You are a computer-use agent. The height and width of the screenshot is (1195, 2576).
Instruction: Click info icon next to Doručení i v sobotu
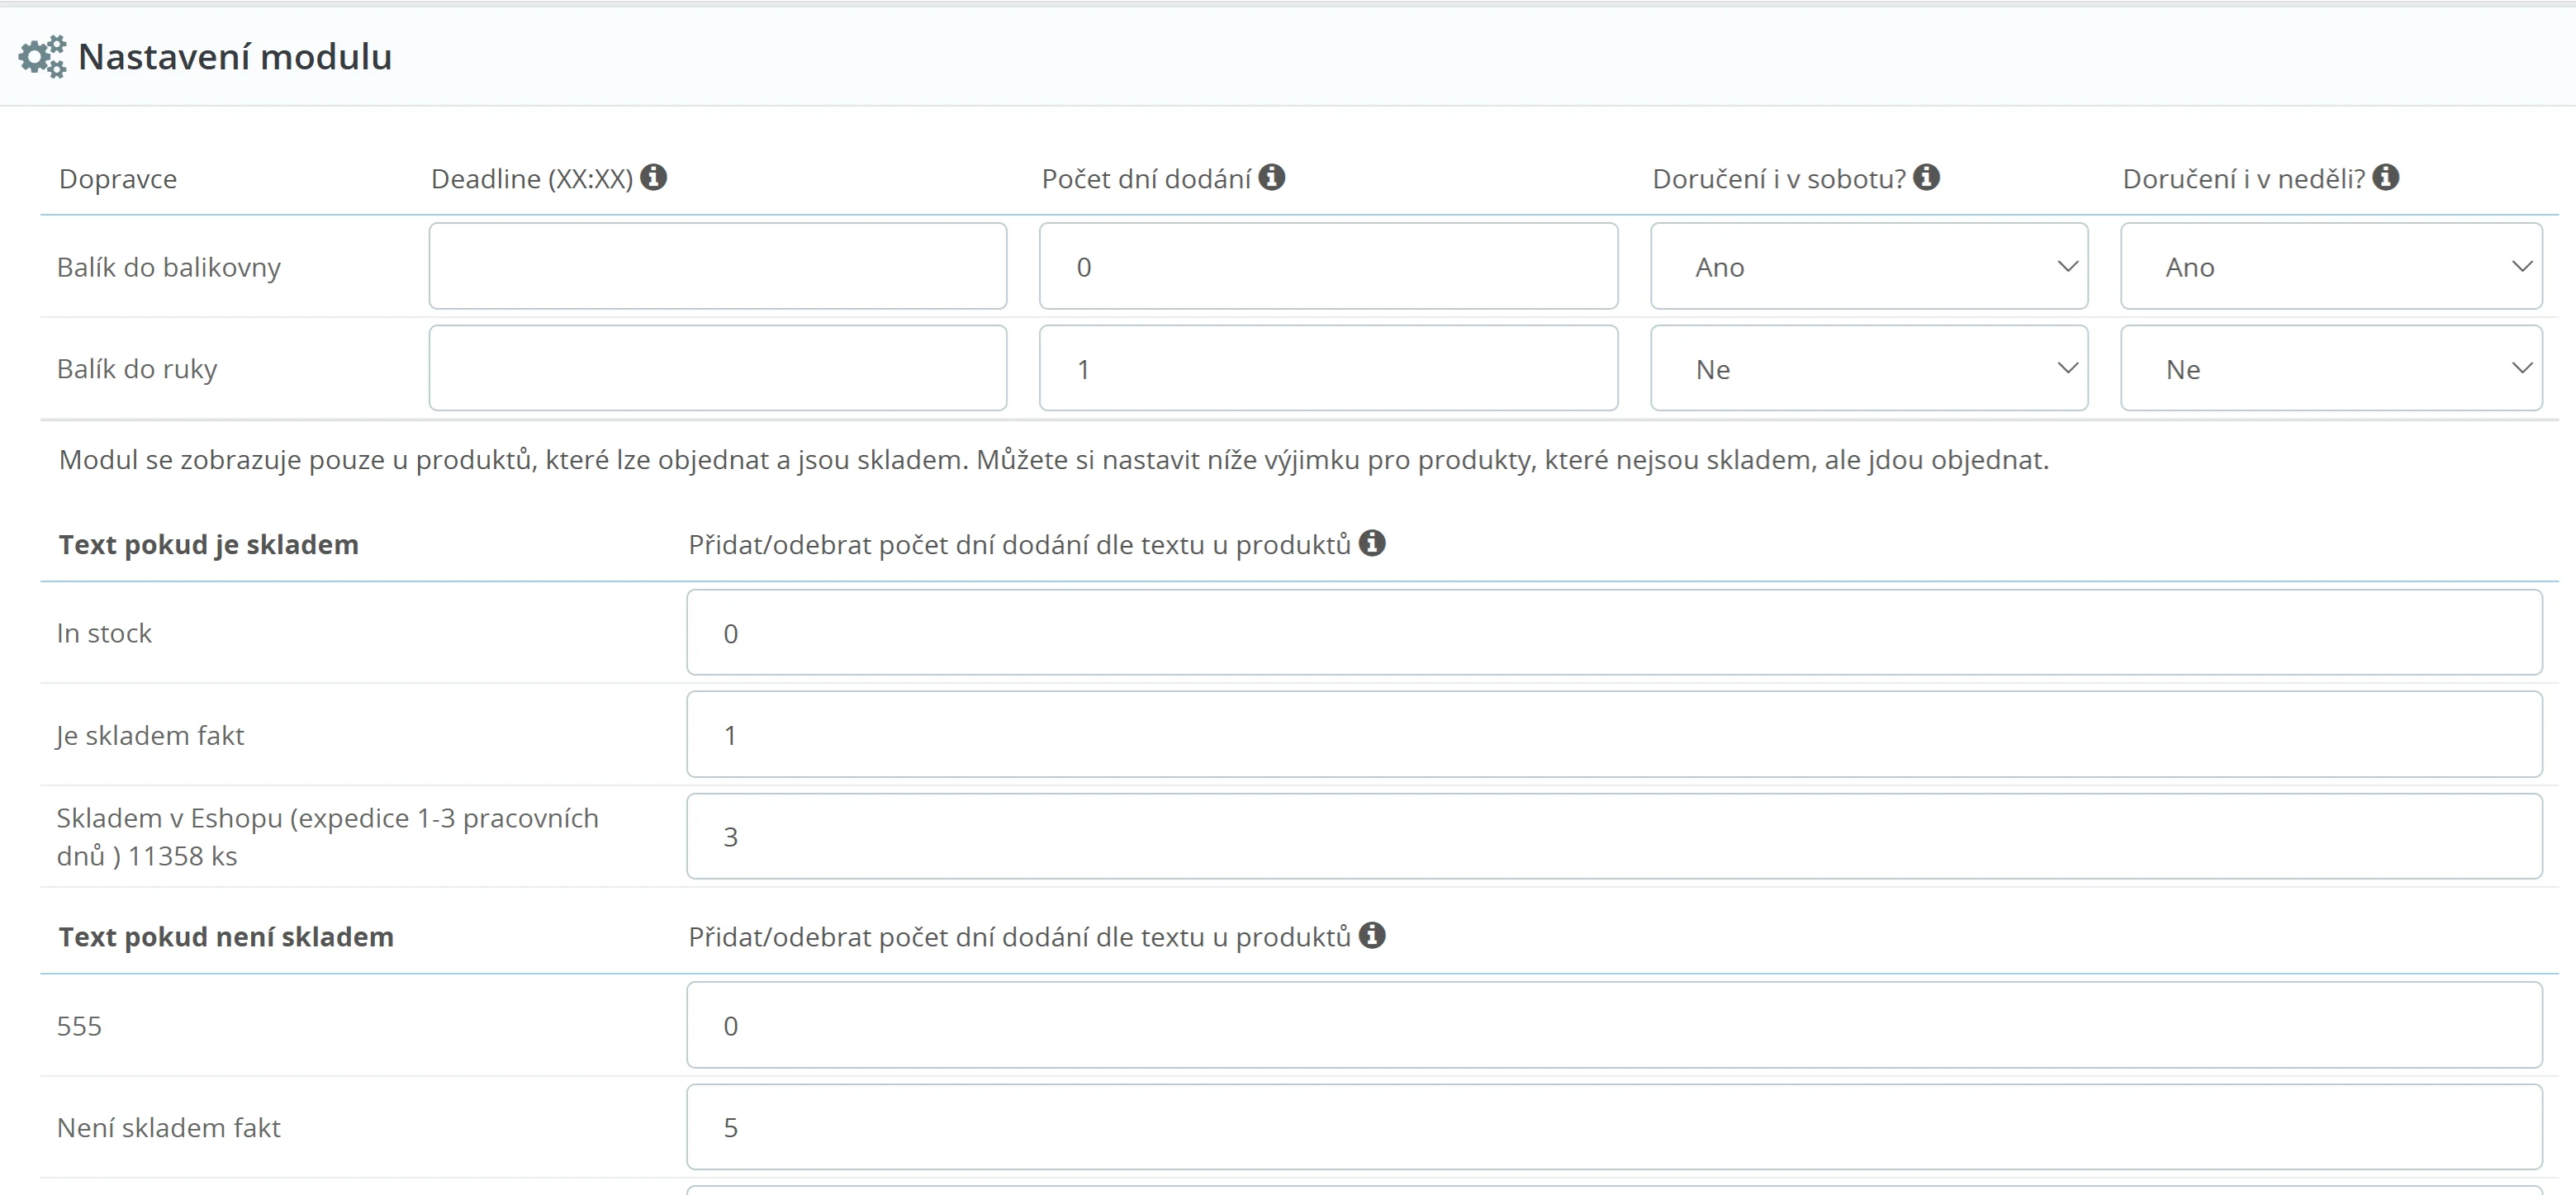point(1926,177)
